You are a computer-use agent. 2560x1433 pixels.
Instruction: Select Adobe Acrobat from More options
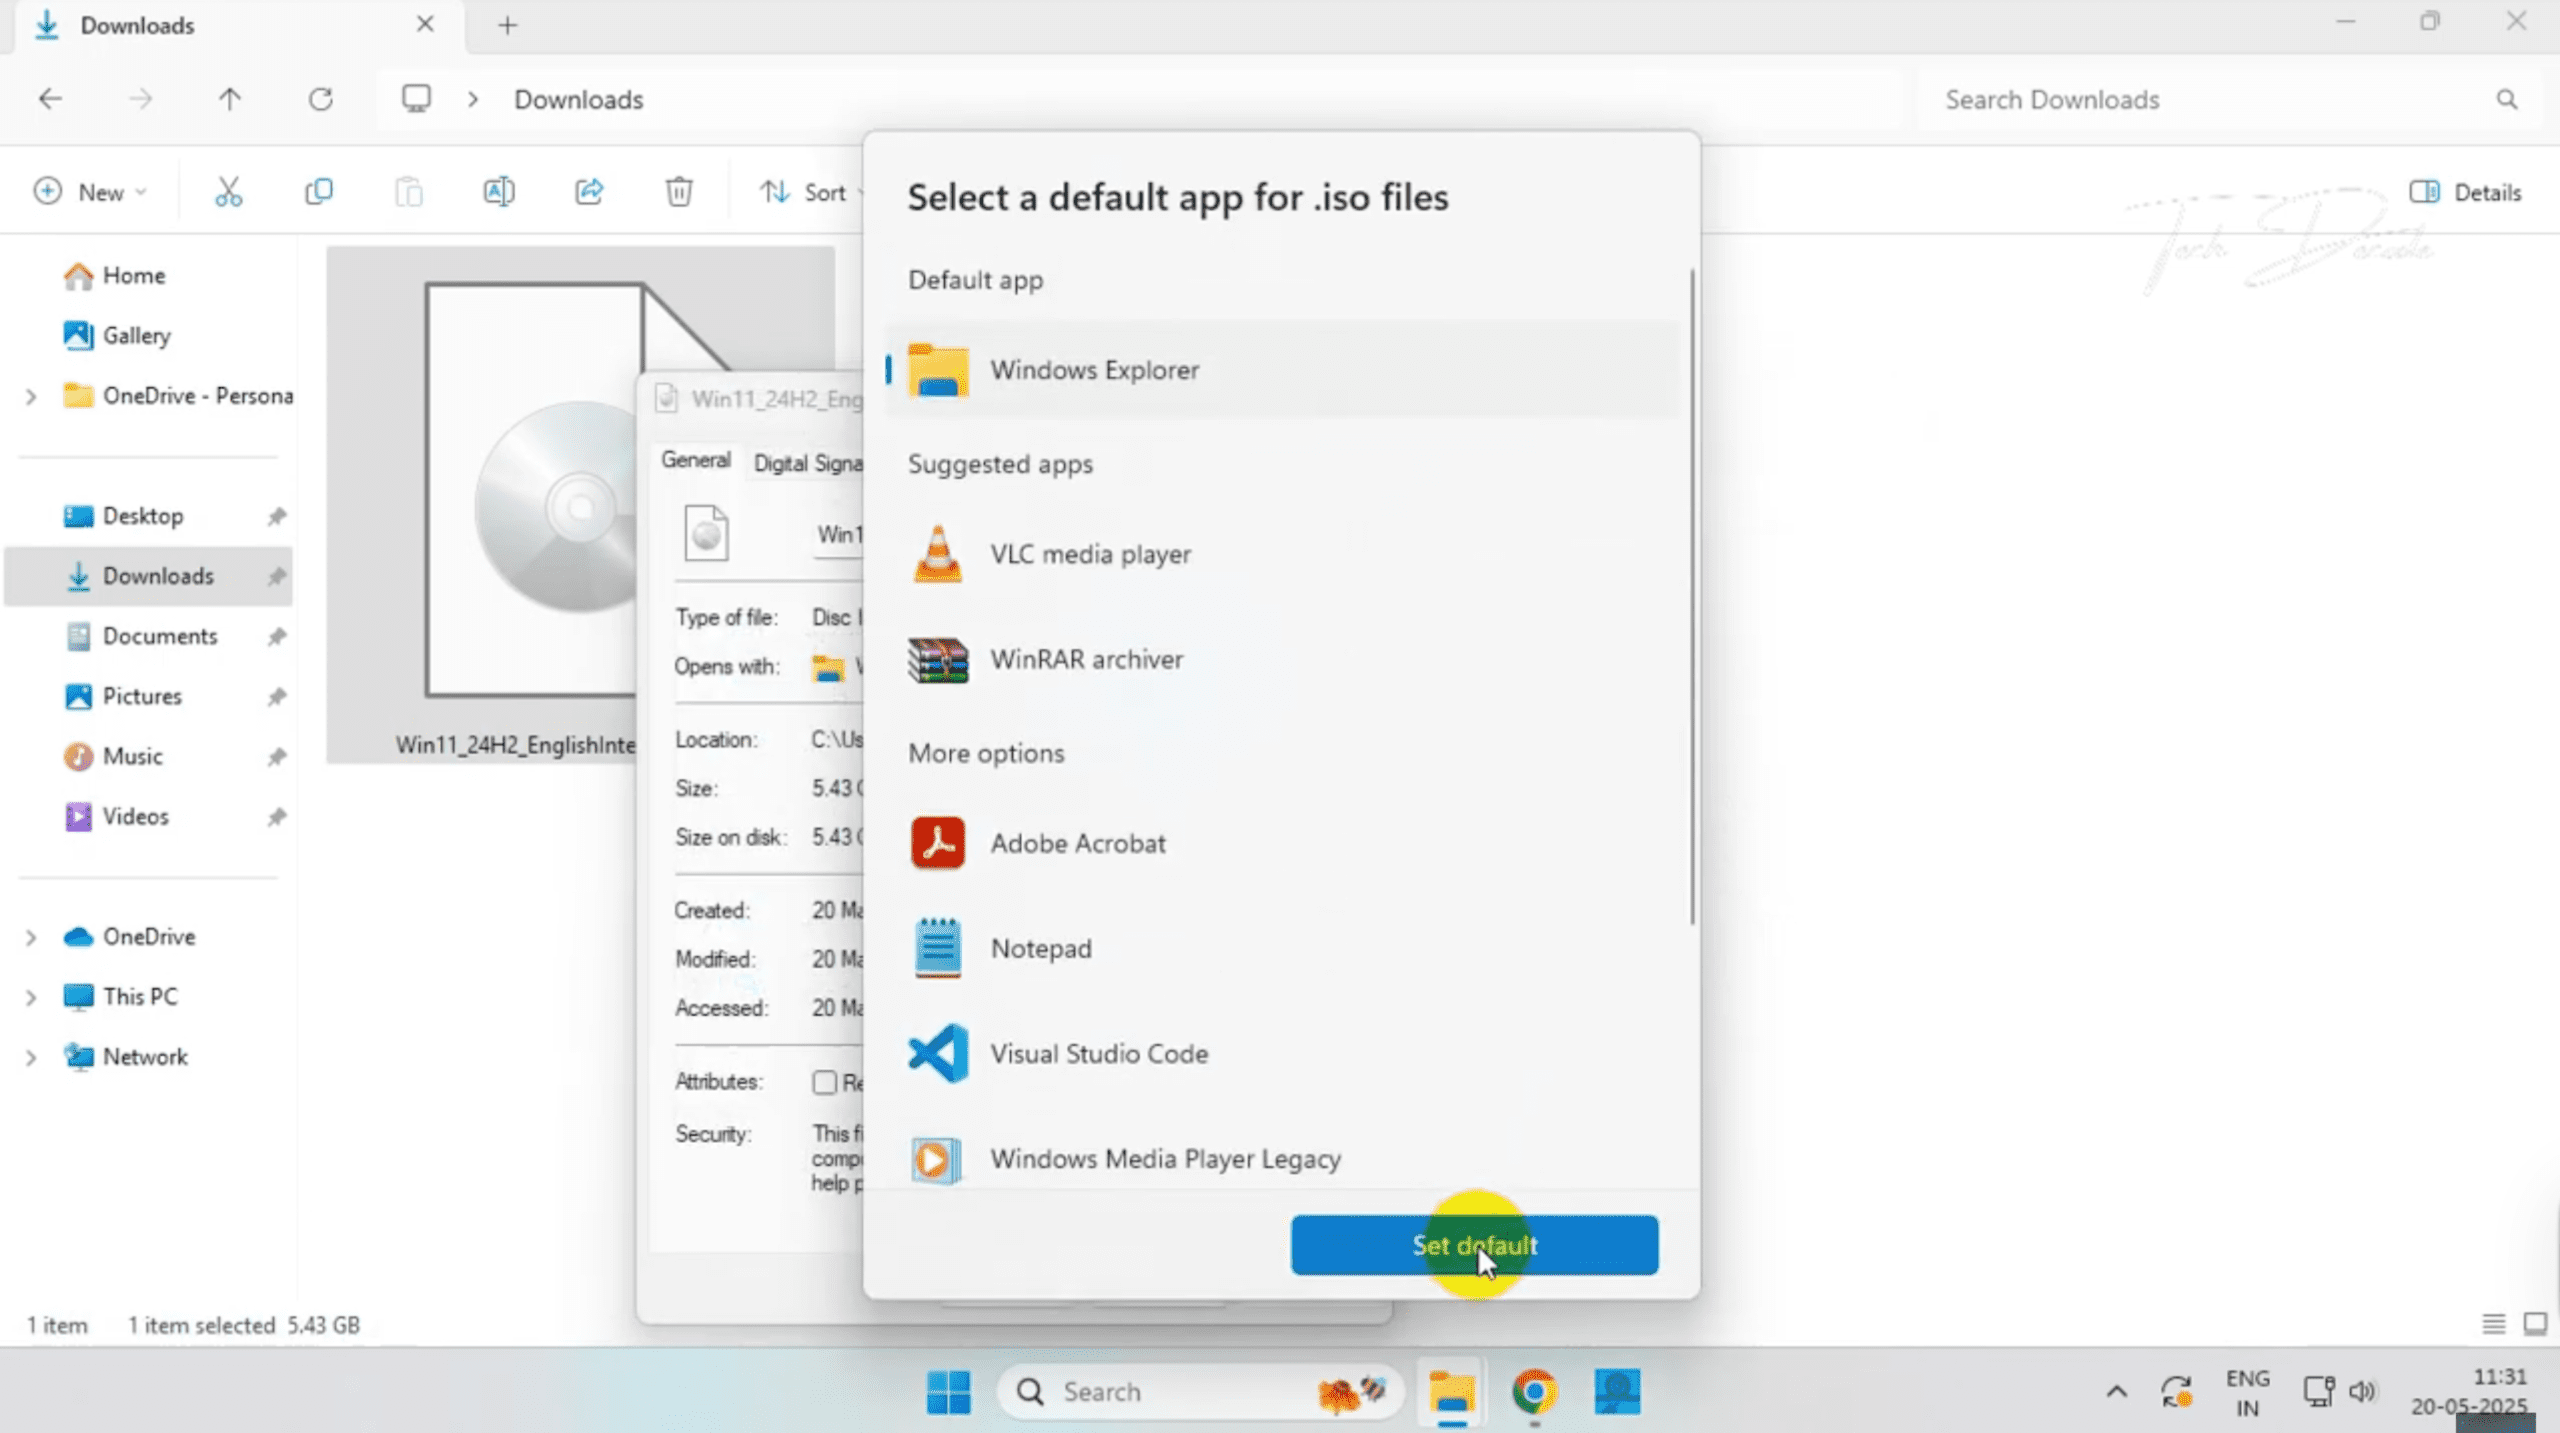(1077, 843)
